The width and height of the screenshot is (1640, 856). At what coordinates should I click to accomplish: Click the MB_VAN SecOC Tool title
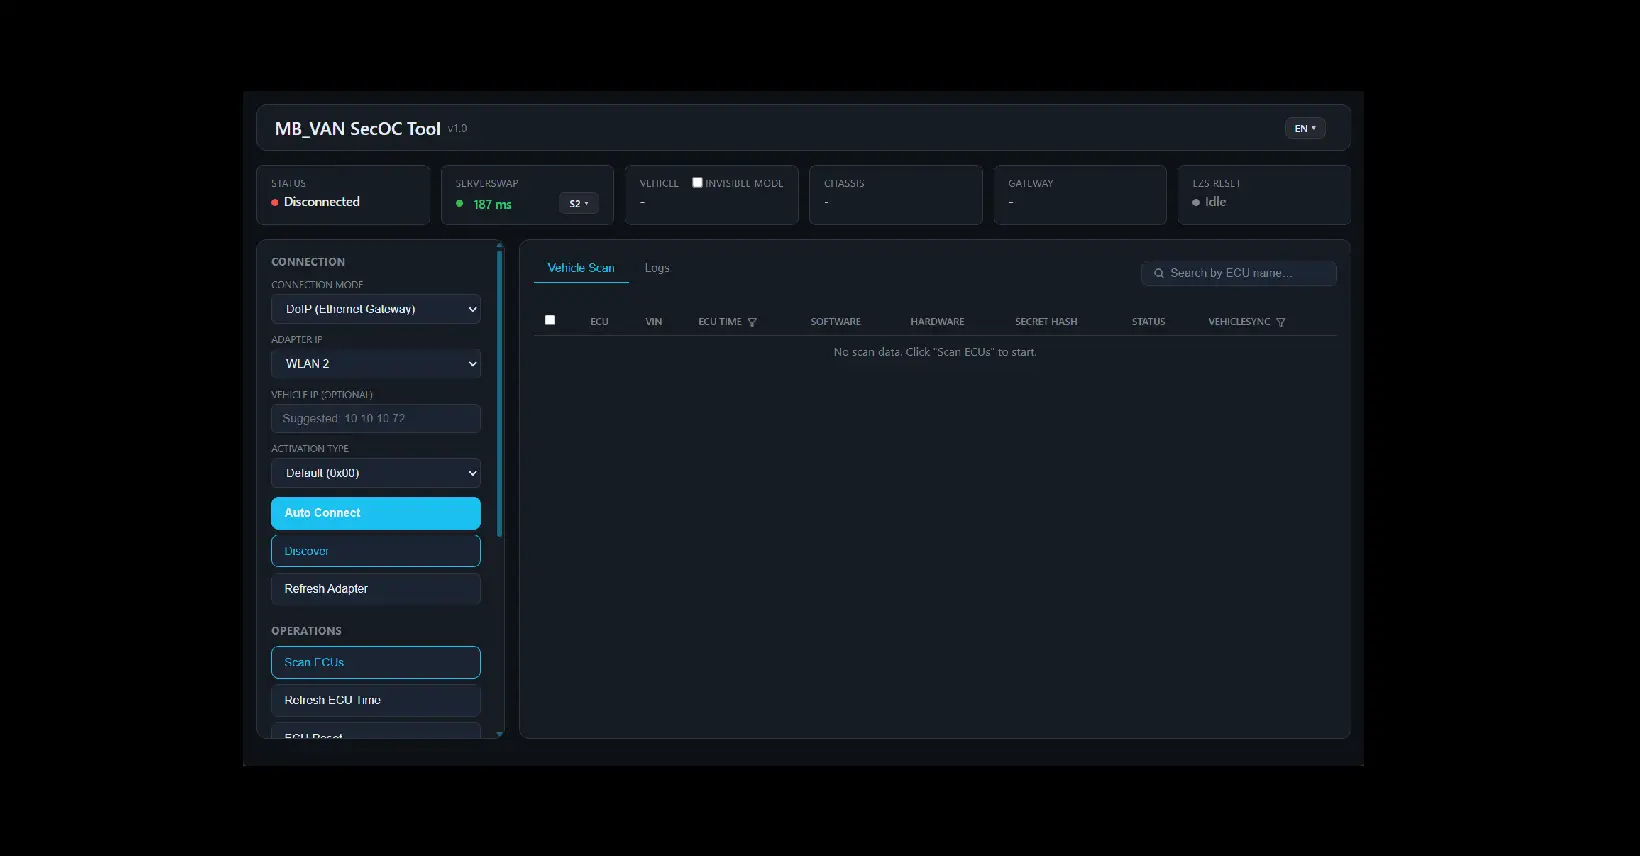click(x=357, y=129)
